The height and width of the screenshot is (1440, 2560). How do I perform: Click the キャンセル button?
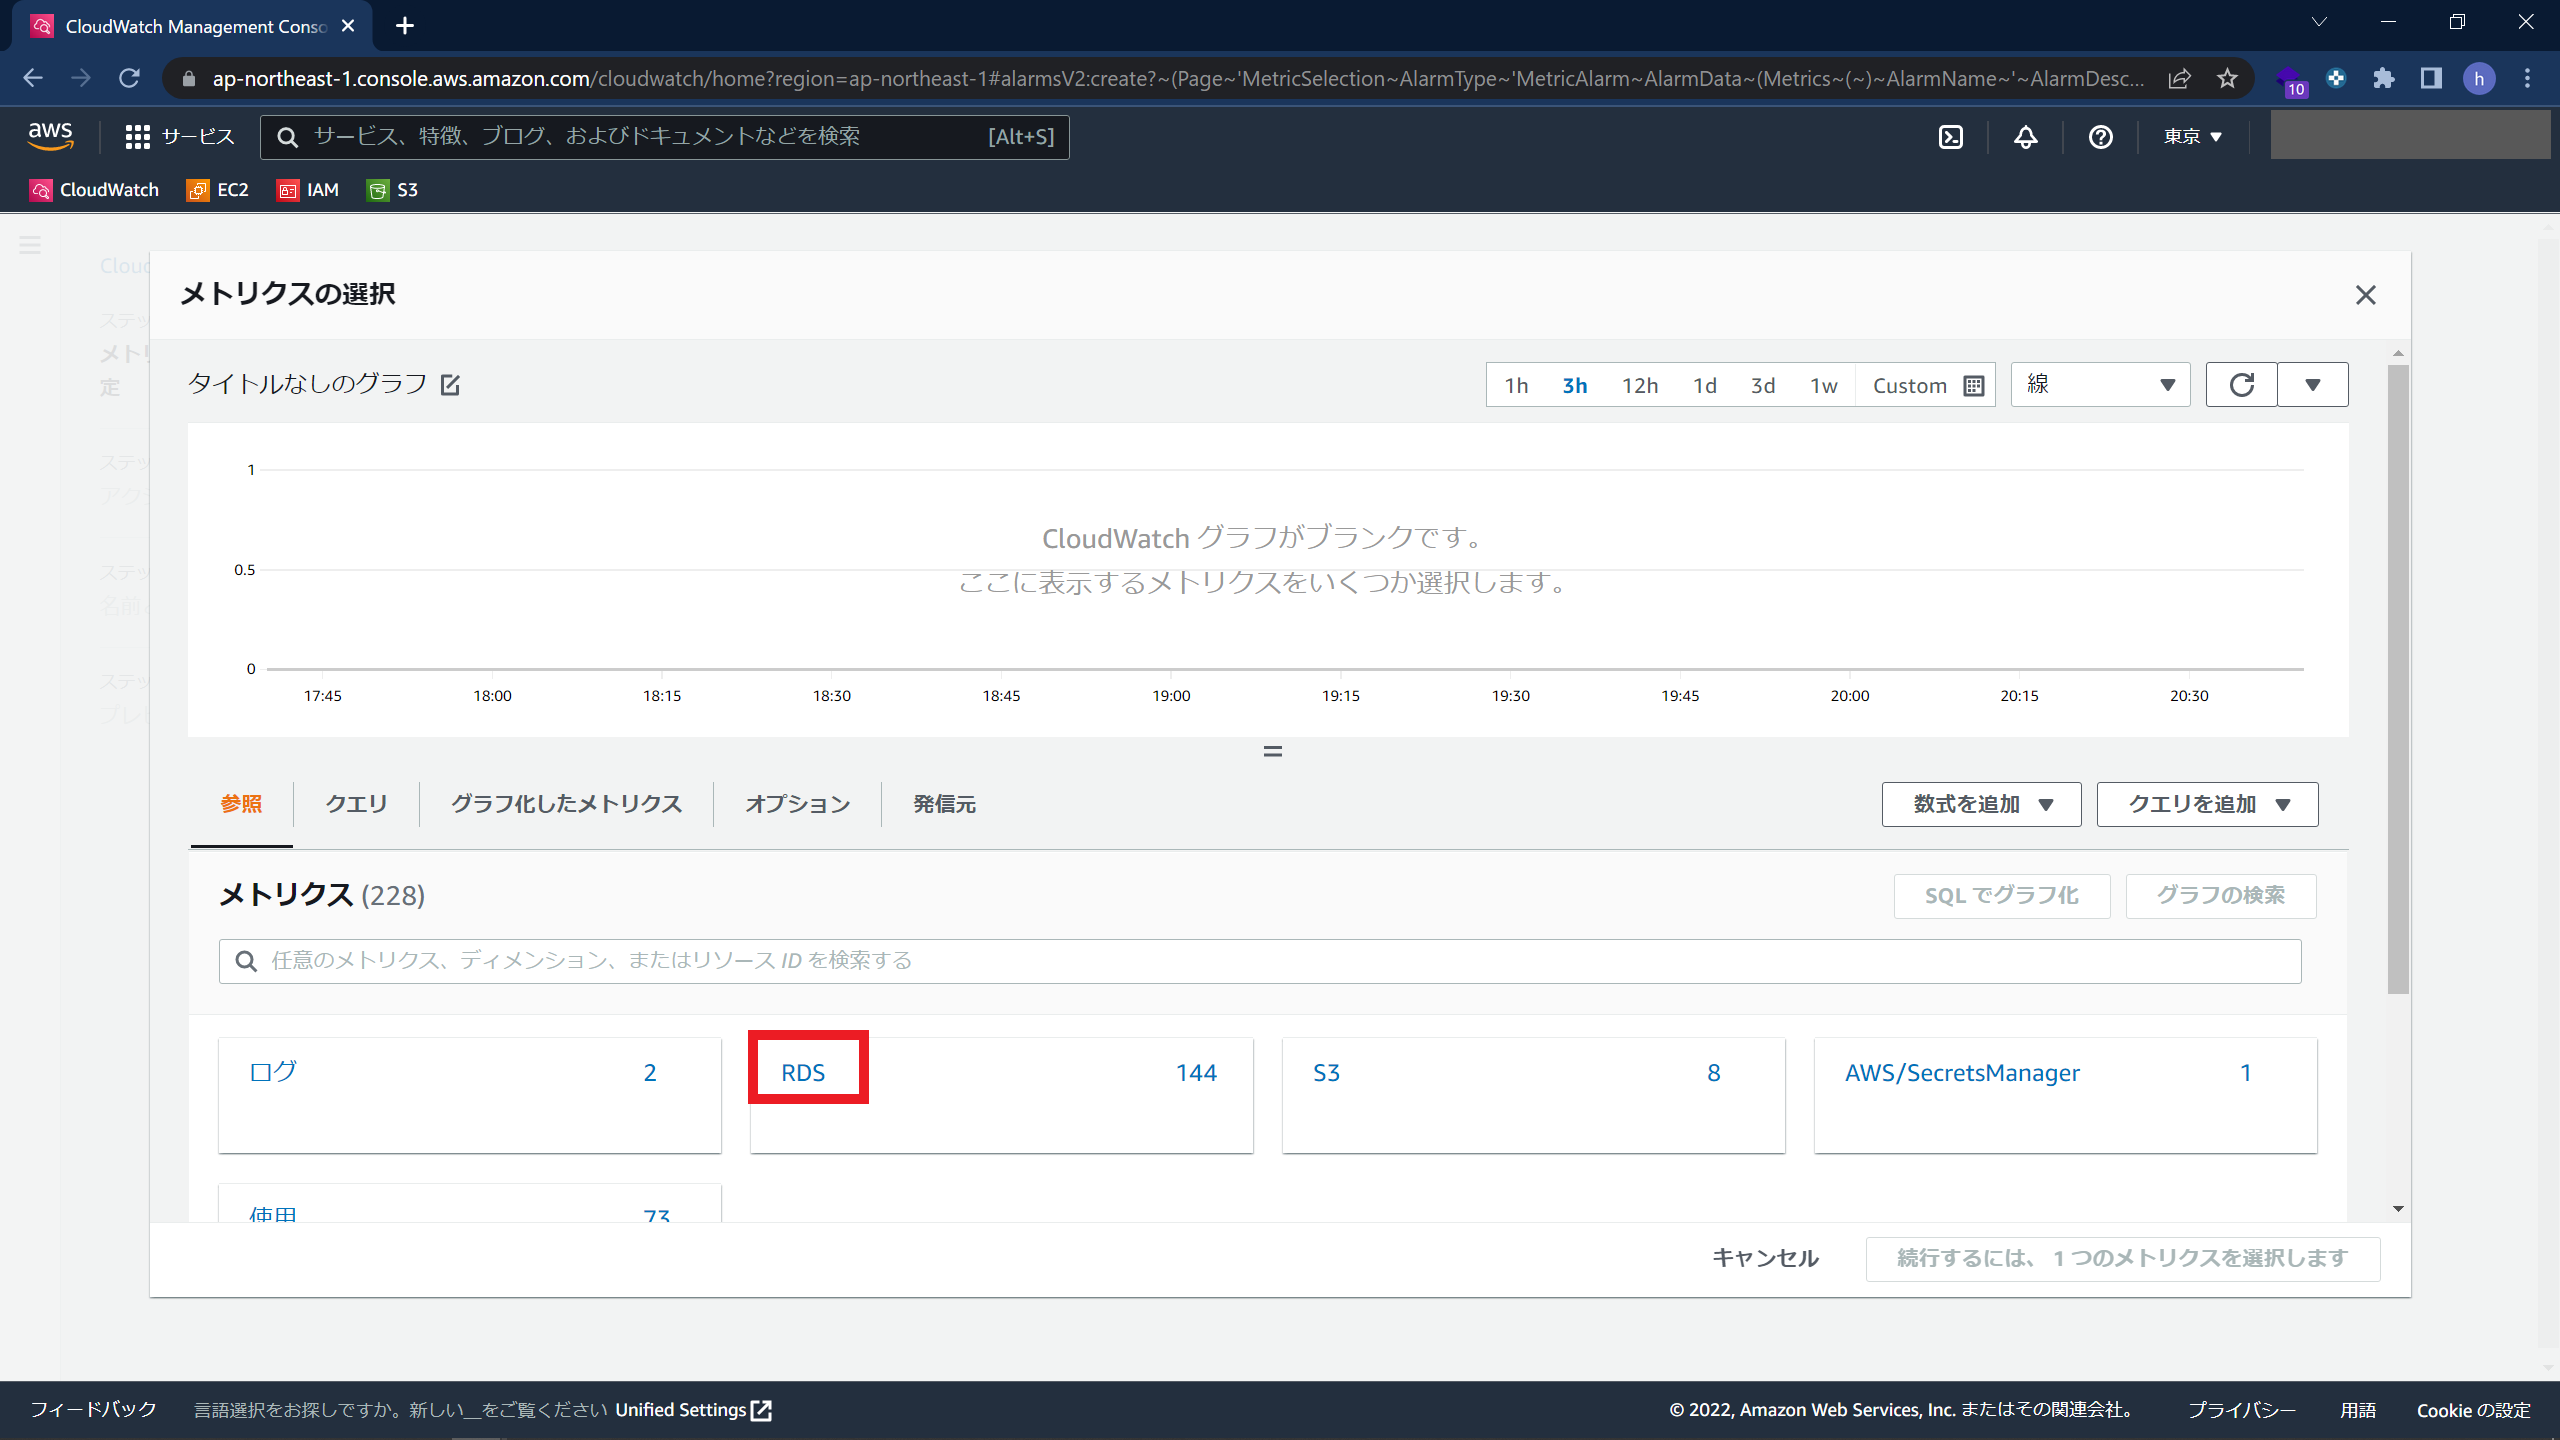tap(1765, 1258)
